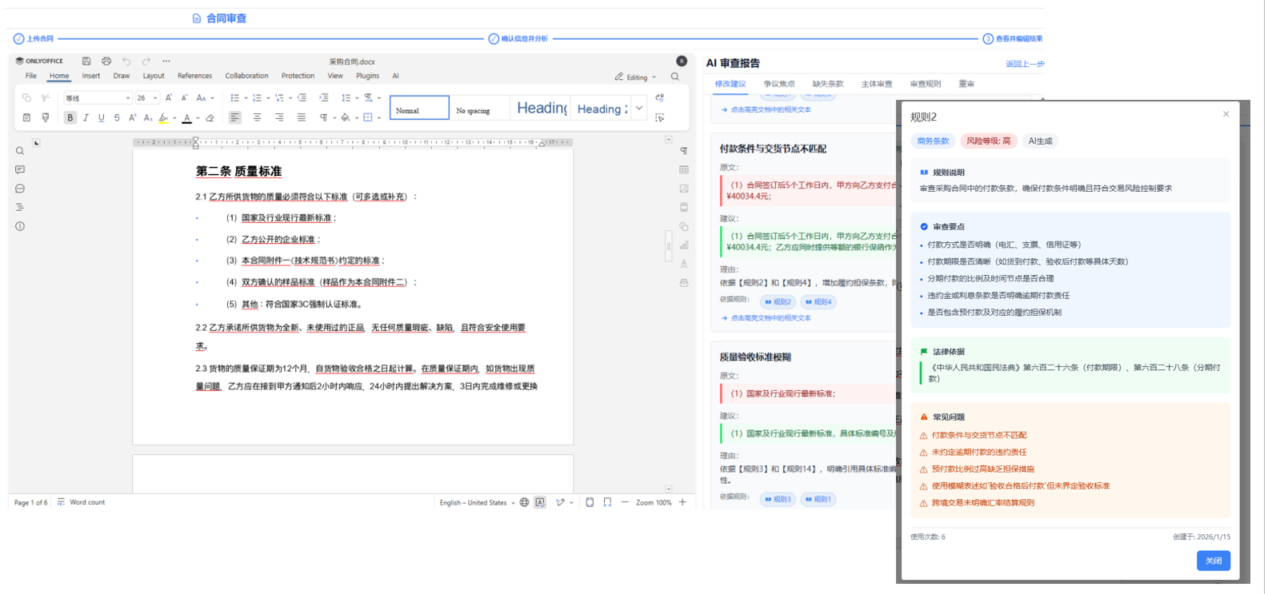Toggle Bold formatting button
The width and height of the screenshot is (1265, 594).
[70, 117]
